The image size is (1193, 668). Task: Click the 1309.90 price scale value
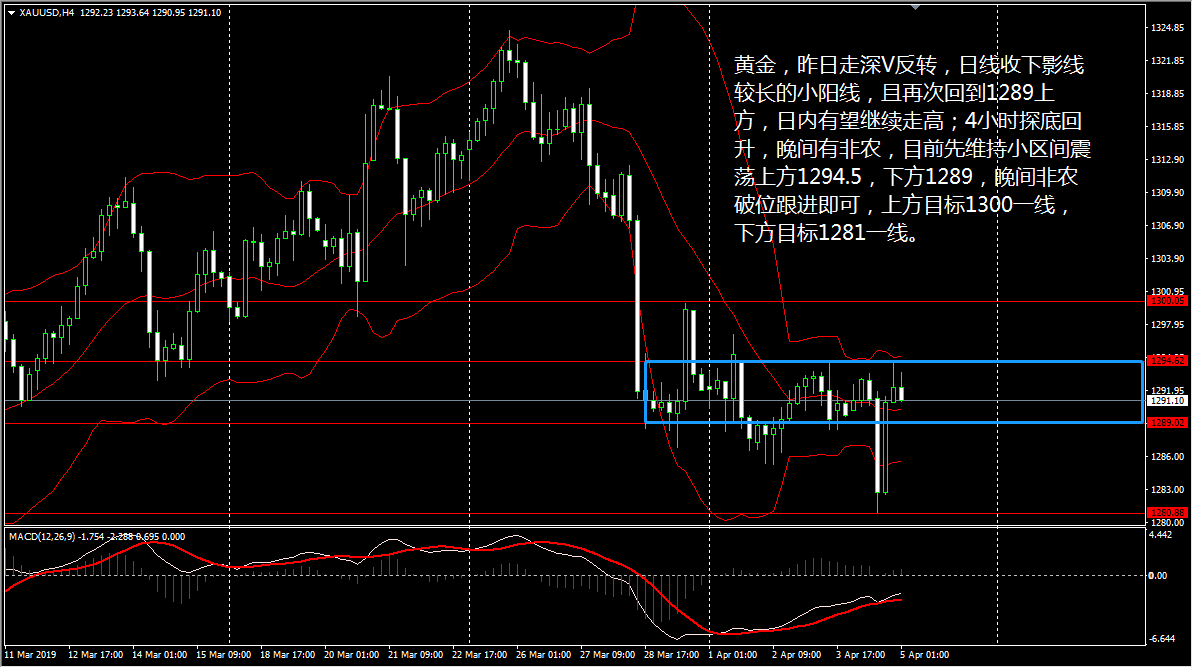[x=1168, y=192]
